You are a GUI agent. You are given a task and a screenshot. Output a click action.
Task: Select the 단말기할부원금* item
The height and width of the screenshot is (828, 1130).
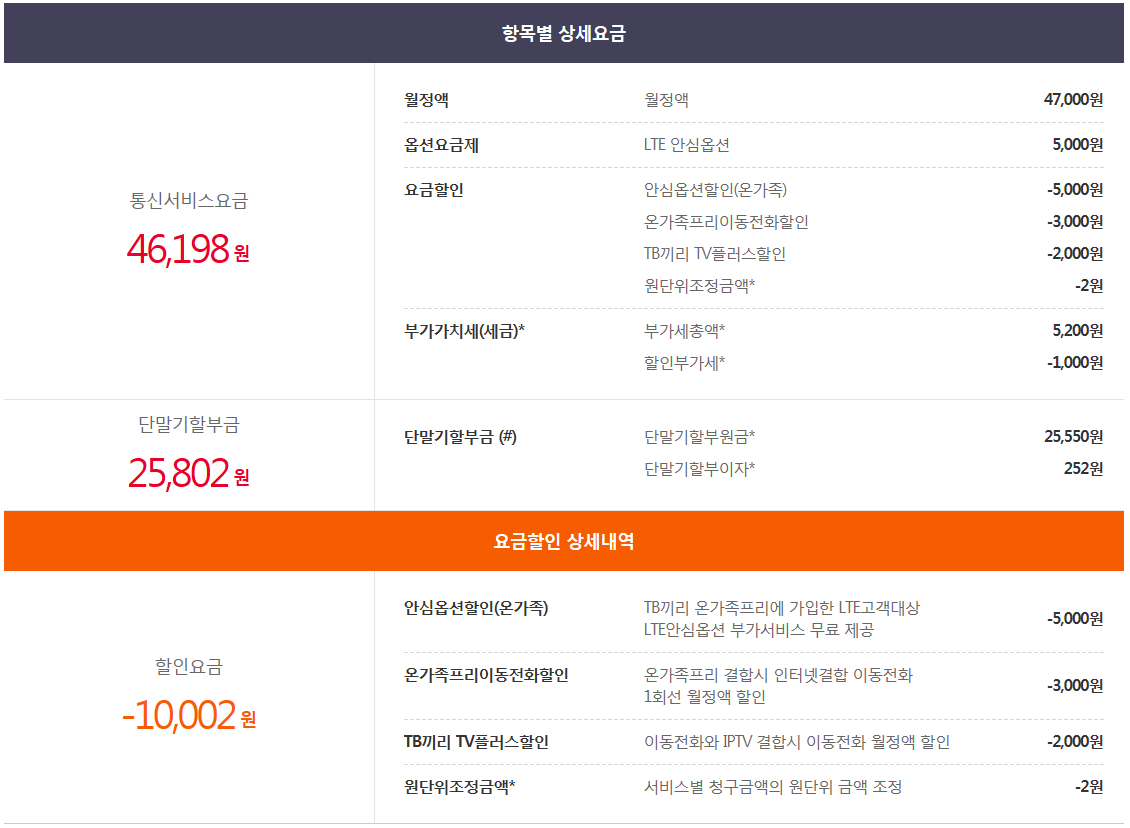tap(699, 437)
